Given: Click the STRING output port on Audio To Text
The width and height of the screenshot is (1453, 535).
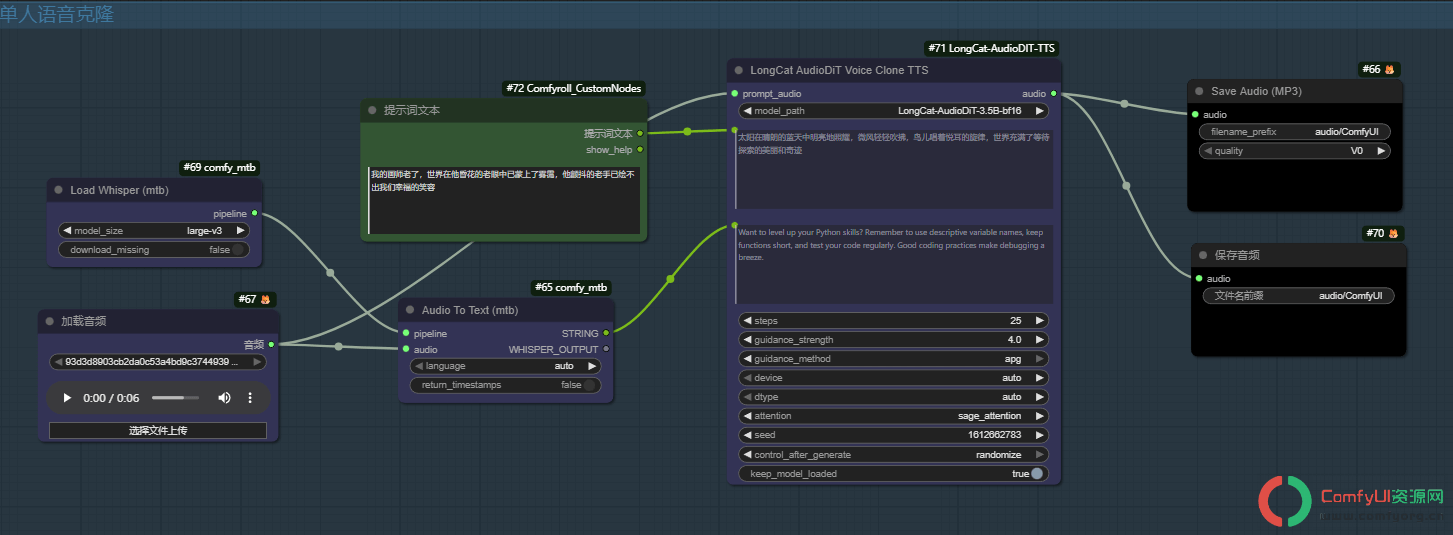Looking at the screenshot, I should (x=606, y=333).
